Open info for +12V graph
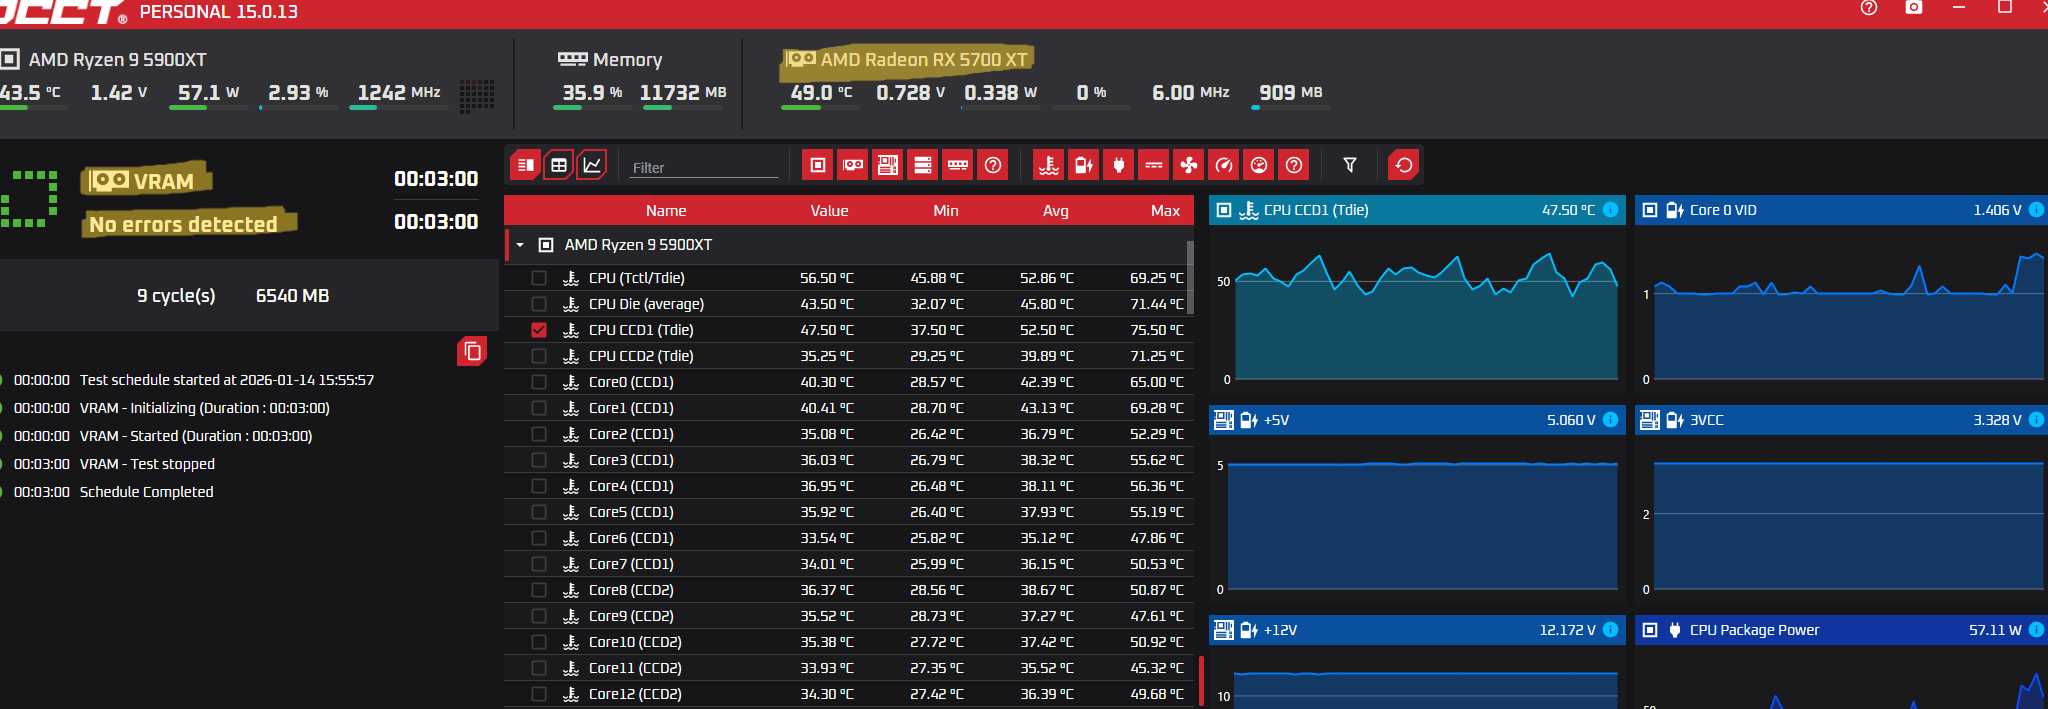 click(x=1611, y=630)
